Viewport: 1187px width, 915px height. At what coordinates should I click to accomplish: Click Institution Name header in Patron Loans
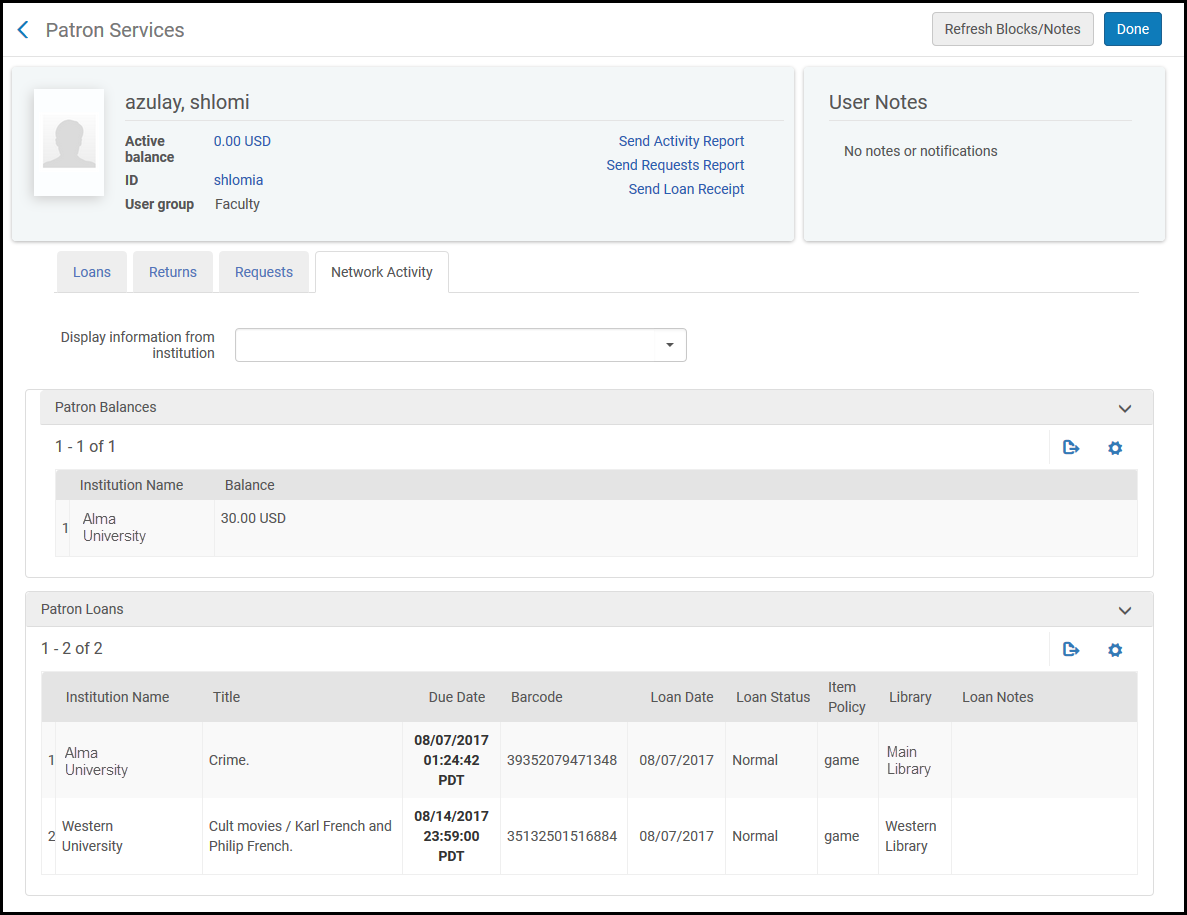tap(117, 697)
